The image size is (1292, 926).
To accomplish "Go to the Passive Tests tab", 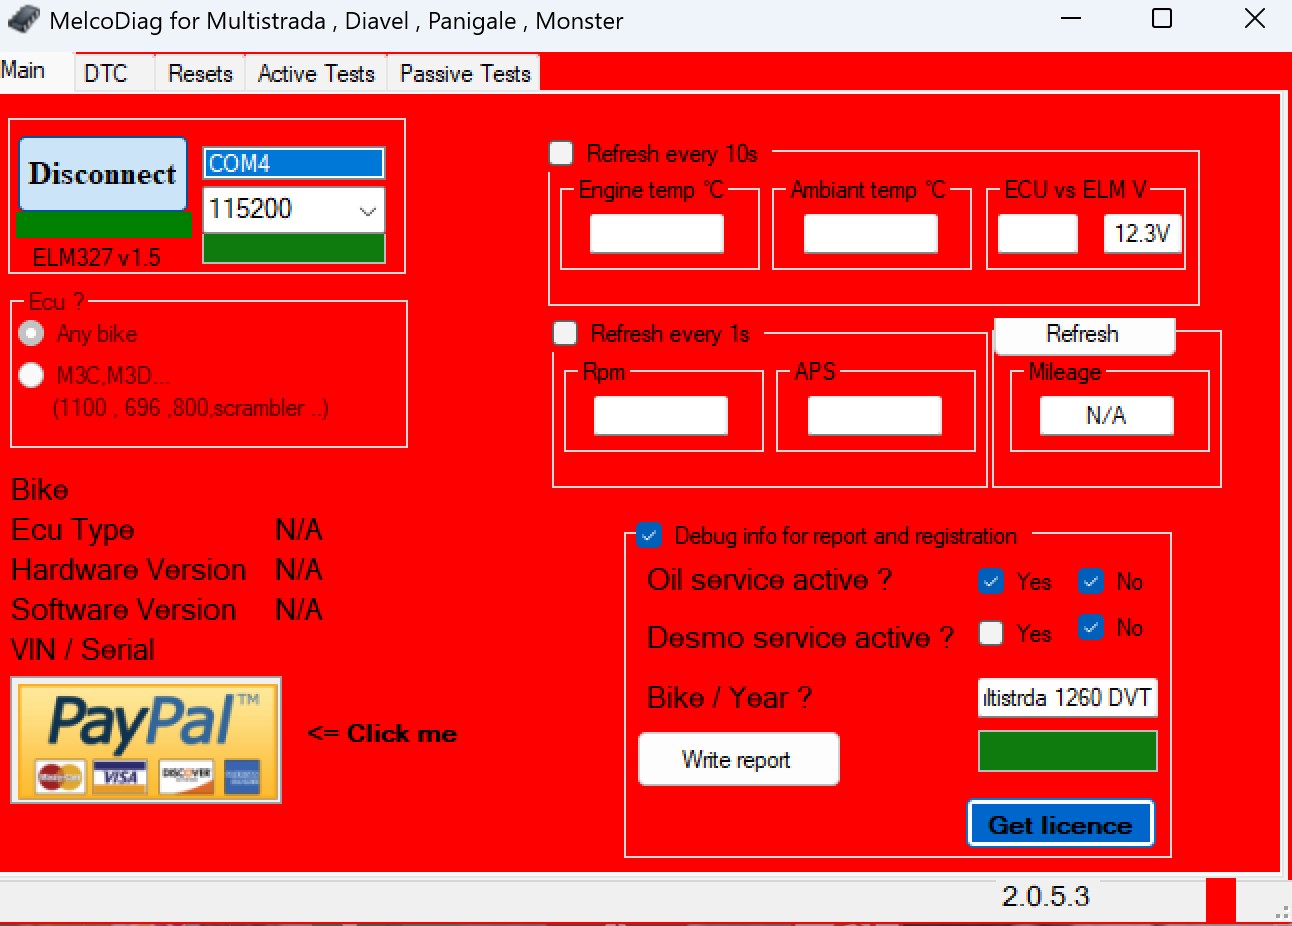I will pyautogui.click(x=465, y=73).
